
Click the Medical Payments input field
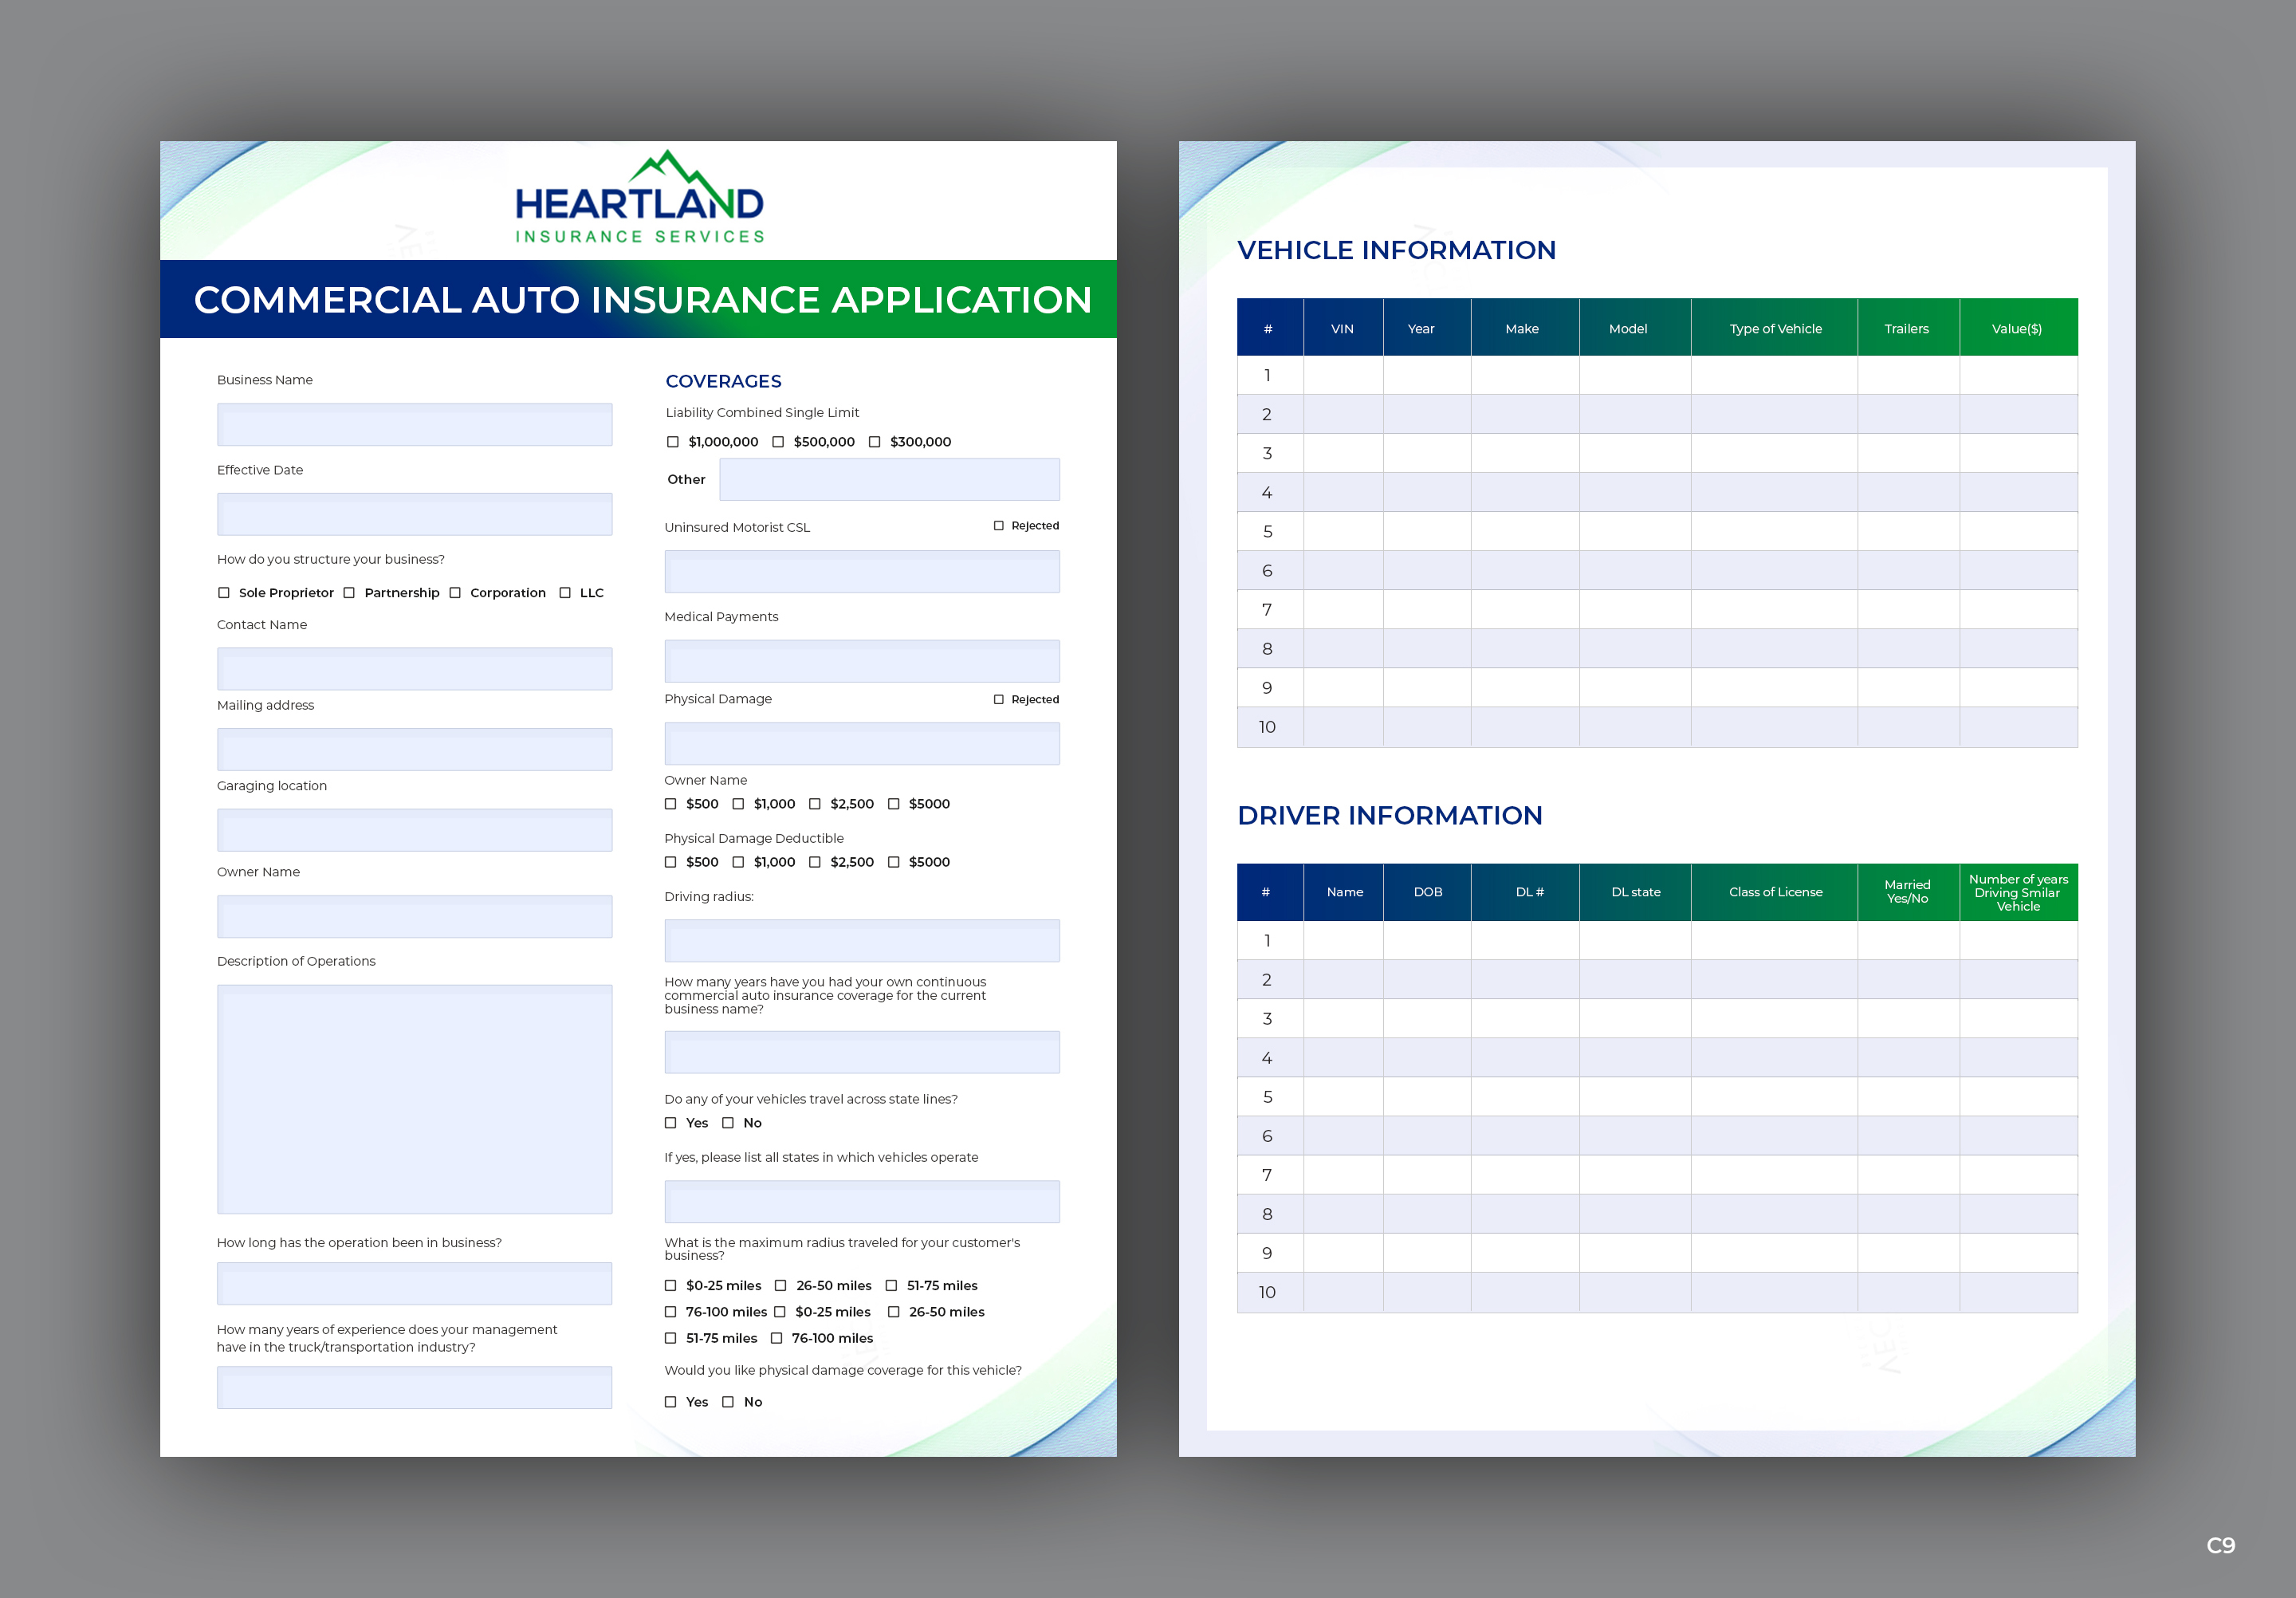click(x=861, y=661)
